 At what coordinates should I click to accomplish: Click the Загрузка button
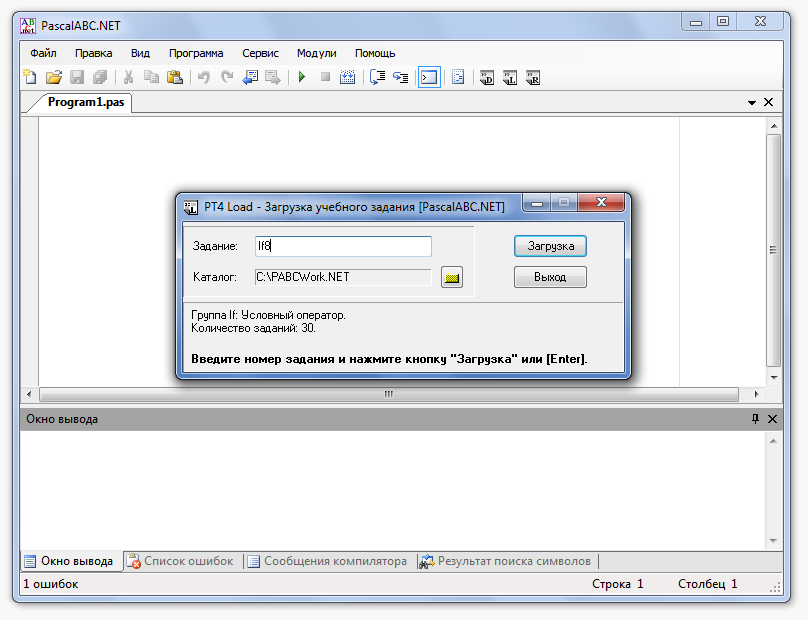coord(550,246)
